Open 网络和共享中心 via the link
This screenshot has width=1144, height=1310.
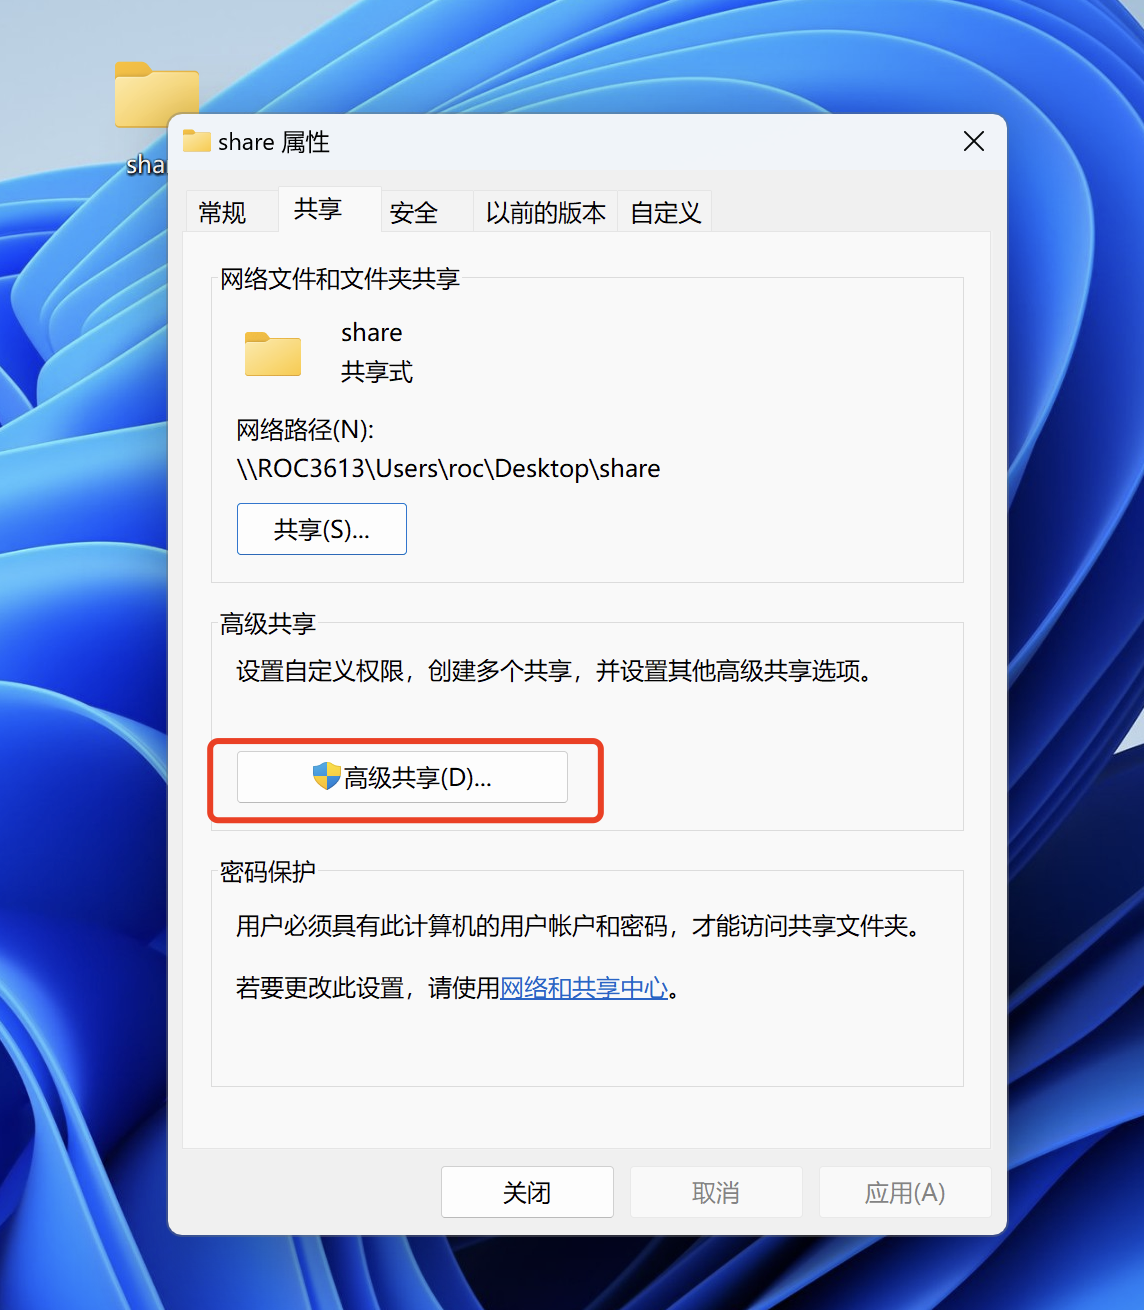coord(583,988)
